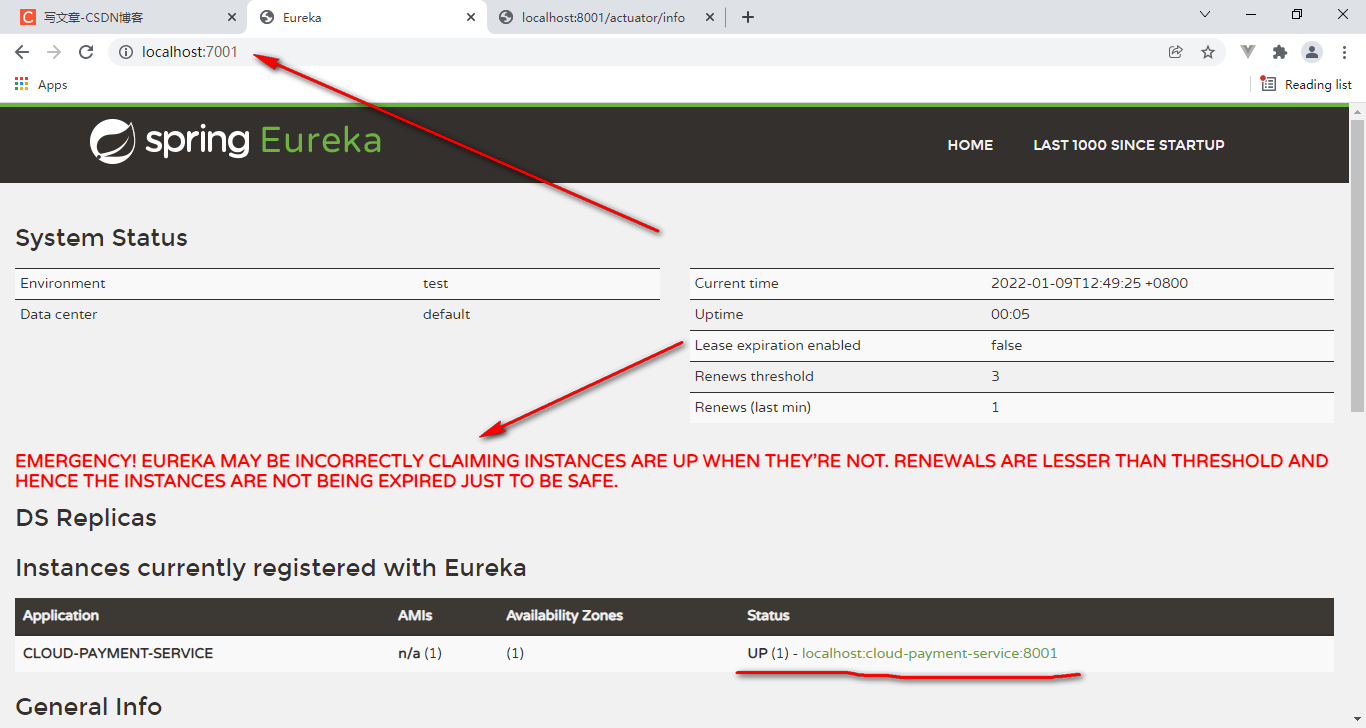Click the Uptime value 00:05
This screenshot has height=728, width=1366.
[1010, 314]
